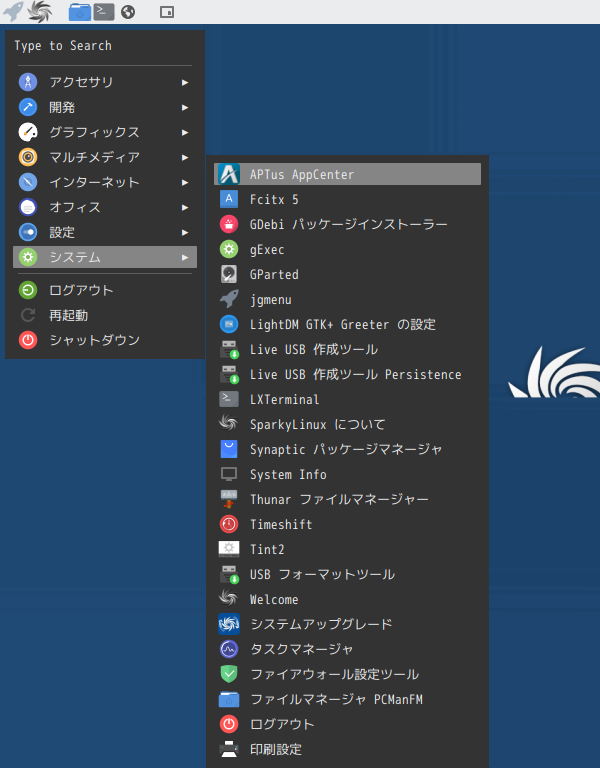Screen dimensions: 600x768
Task: Open Synaptic パッケージマネージャ
Action: tap(347, 449)
